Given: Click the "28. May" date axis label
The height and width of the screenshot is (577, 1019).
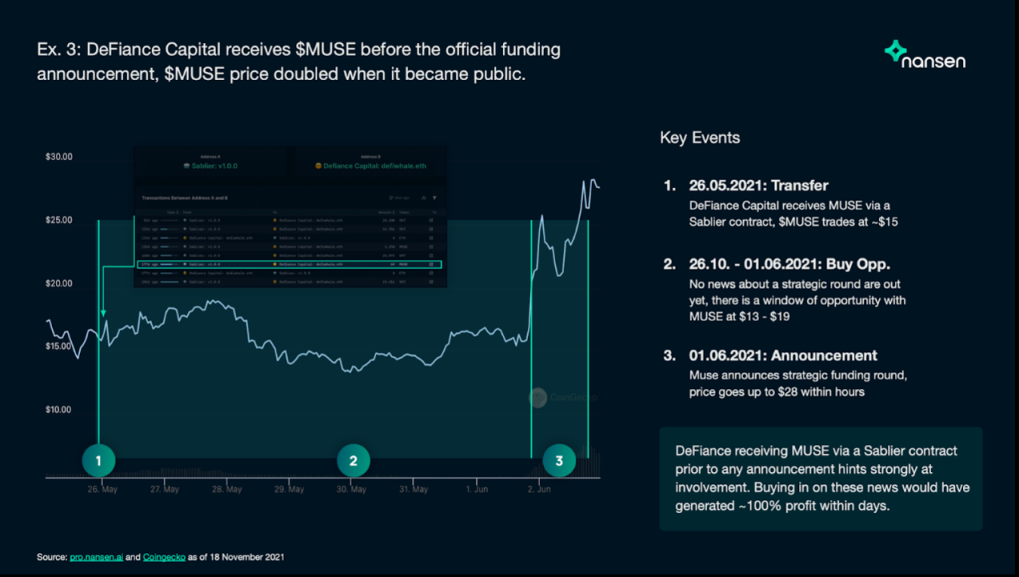Looking at the screenshot, I should tap(227, 489).
